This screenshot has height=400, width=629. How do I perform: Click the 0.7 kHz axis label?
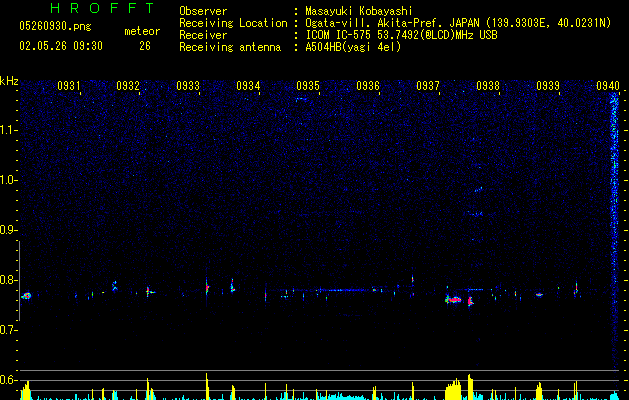[9, 330]
